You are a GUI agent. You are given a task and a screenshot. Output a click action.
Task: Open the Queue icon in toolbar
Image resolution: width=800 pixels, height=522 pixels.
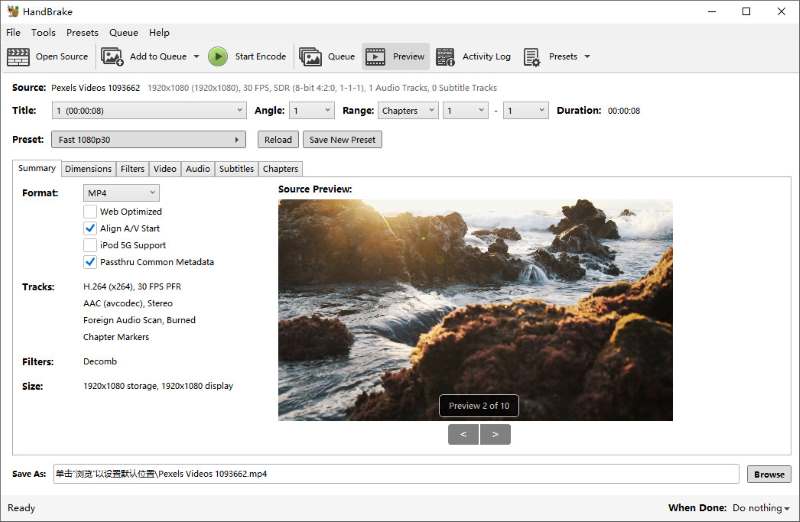[x=310, y=57]
